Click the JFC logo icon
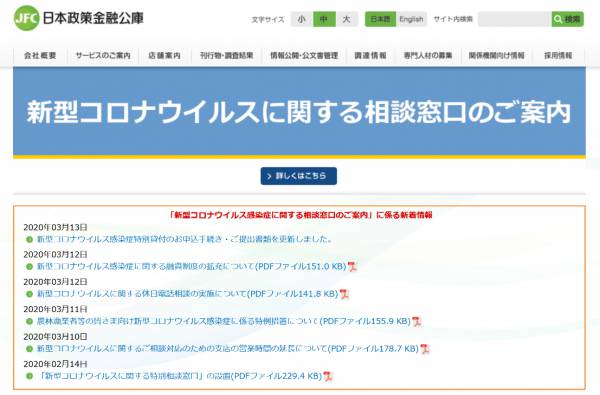600x395 pixels. (26, 18)
